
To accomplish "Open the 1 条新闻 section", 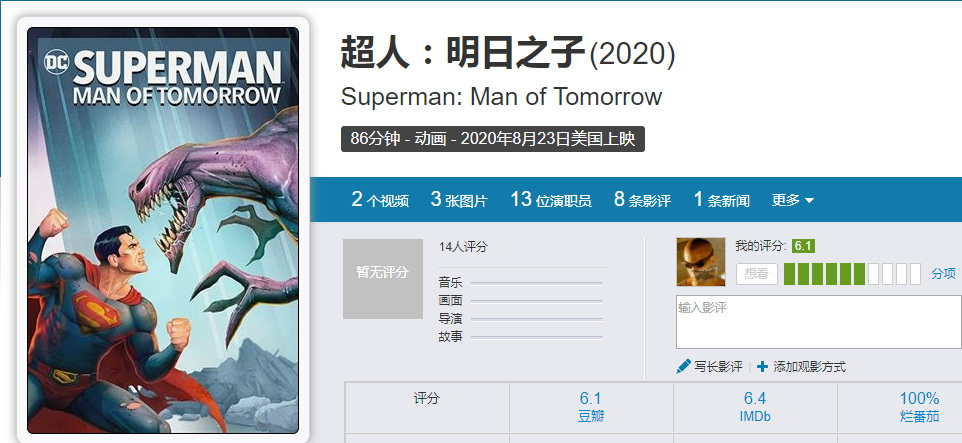I will click(x=722, y=199).
